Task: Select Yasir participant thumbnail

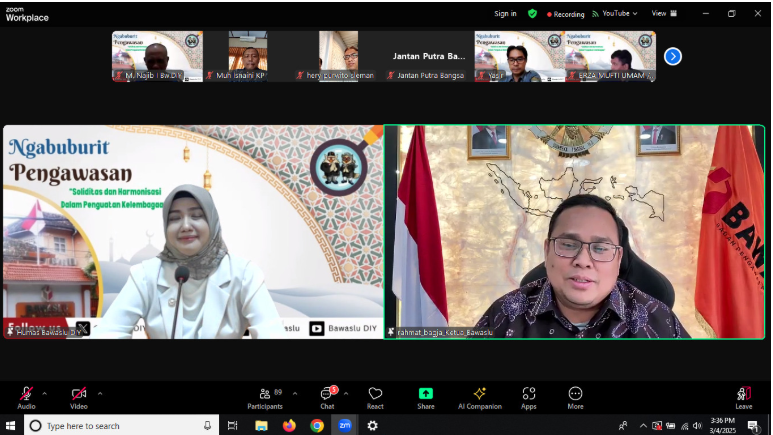Action: [520, 56]
